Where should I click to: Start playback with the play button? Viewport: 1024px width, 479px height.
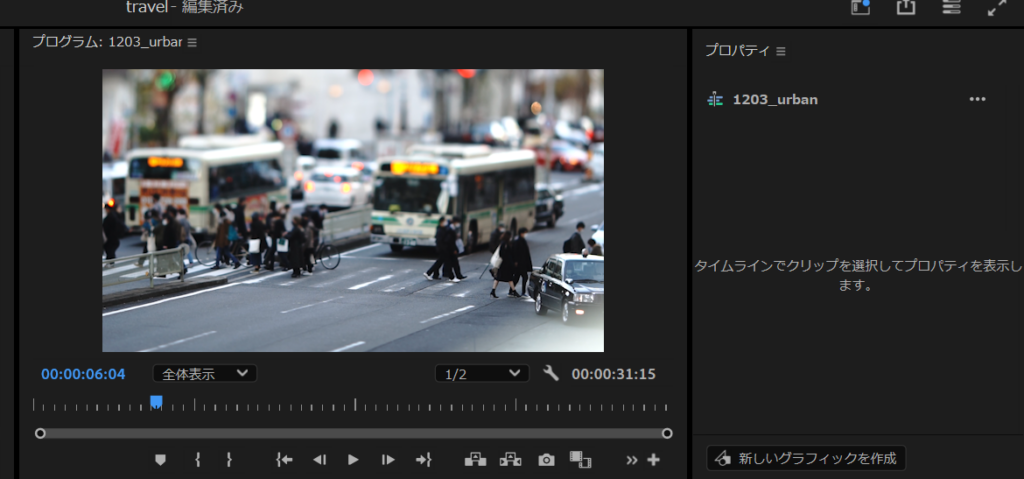[353, 459]
